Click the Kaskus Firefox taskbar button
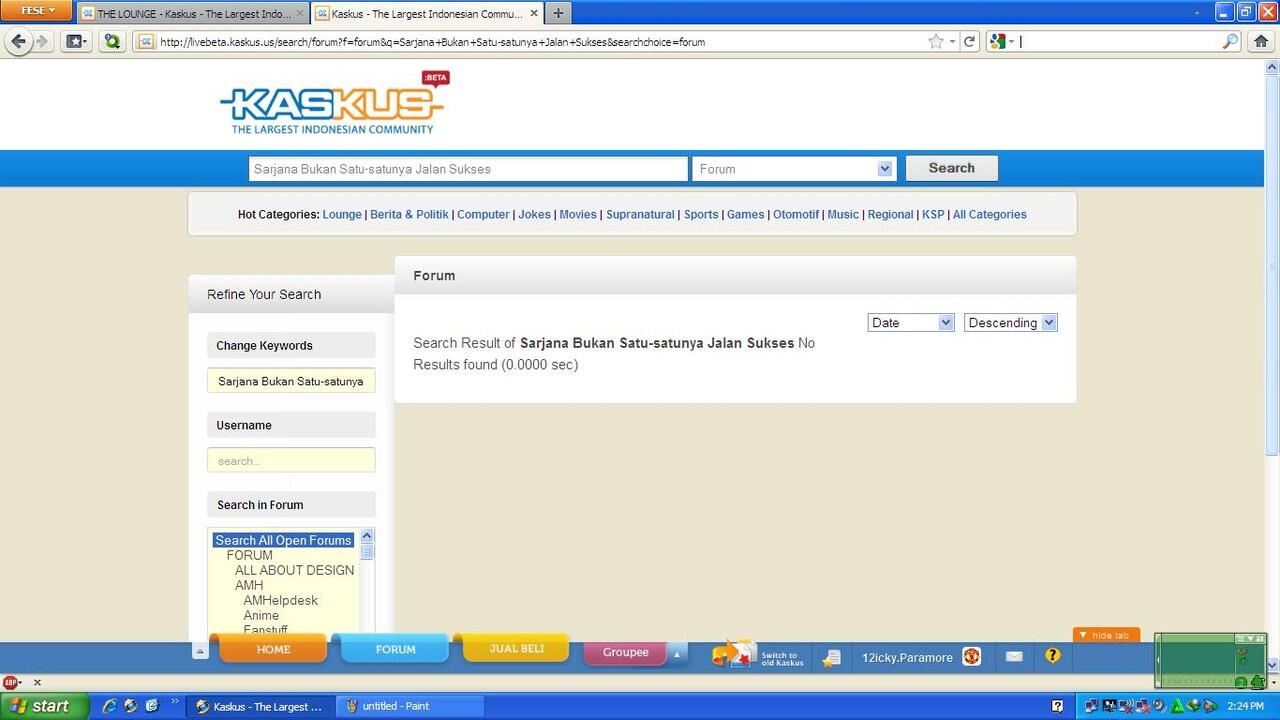Viewport: 1280px width, 720px height. click(260, 706)
